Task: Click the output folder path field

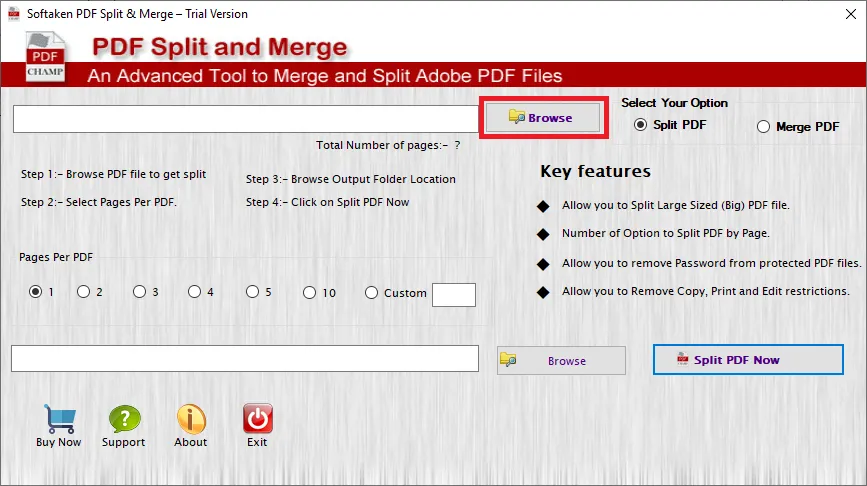Action: click(x=245, y=358)
